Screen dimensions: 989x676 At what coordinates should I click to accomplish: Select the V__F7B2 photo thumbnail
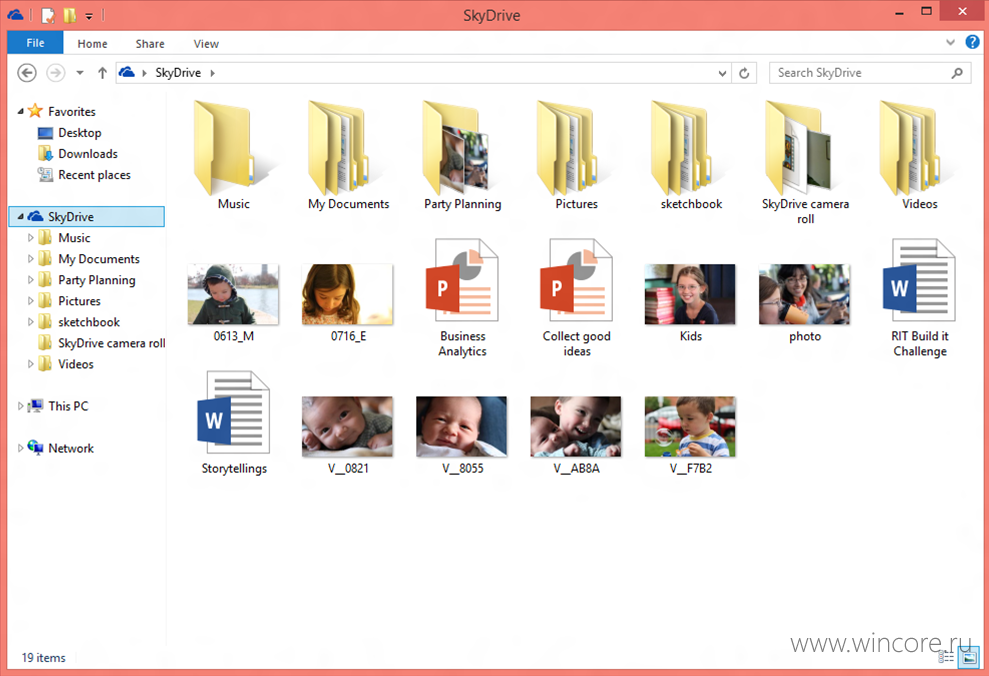[690, 426]
